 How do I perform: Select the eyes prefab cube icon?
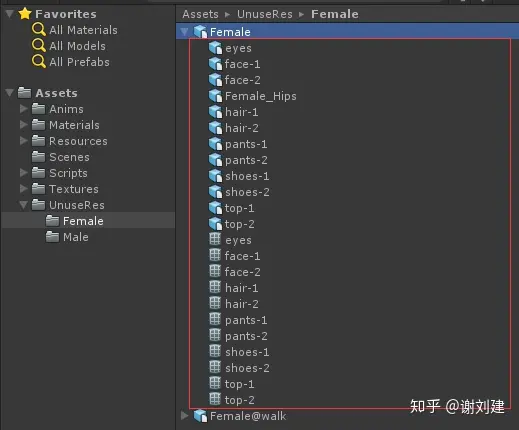(215, 48)
